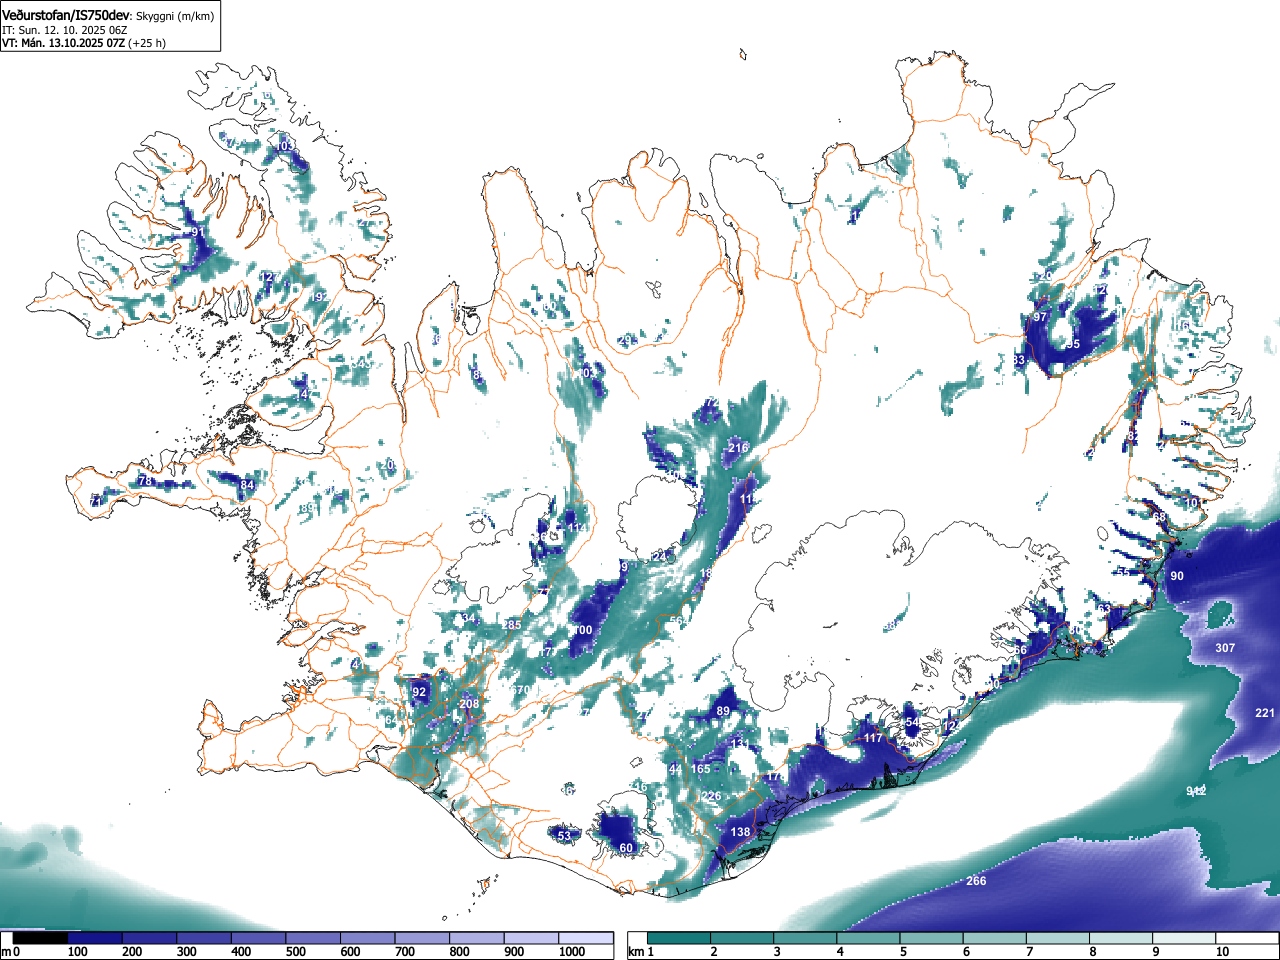Image resolution: width=1280 pixels, height=960 pixels.
Task: Click the title 'Veðurstofan/IS750dev' in header box
Action: click(x=66, y=15)
